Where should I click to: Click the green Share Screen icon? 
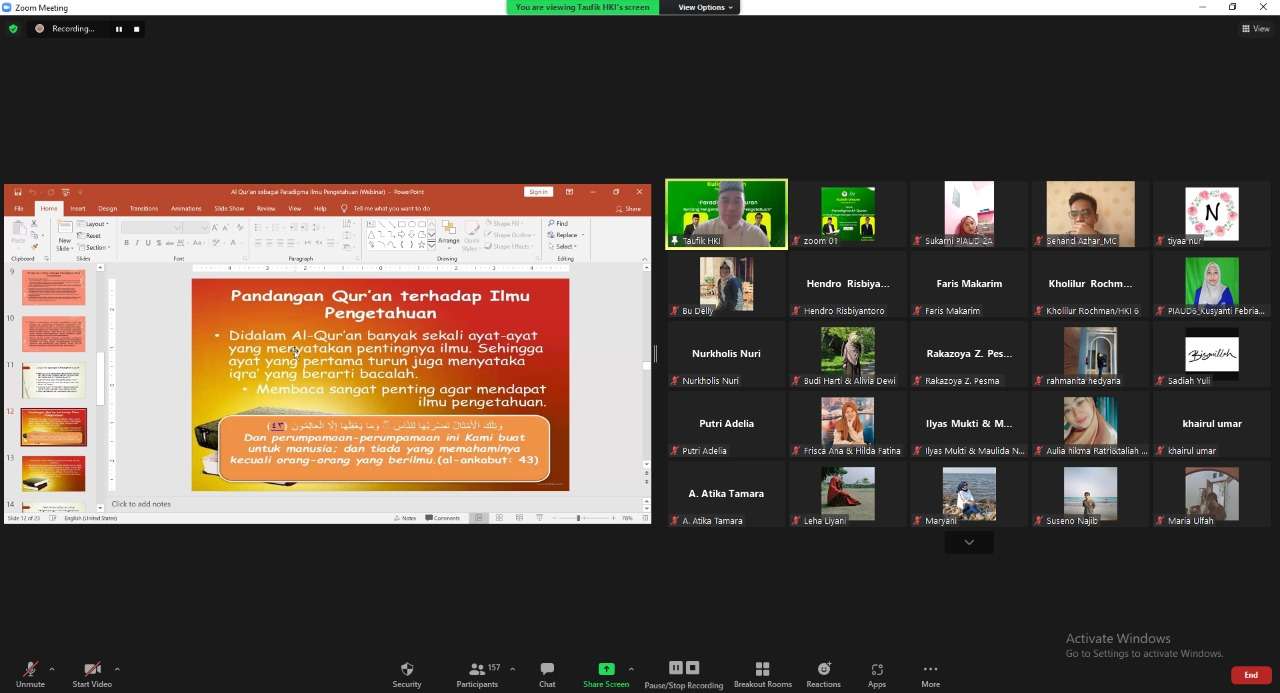click(606, 669)
